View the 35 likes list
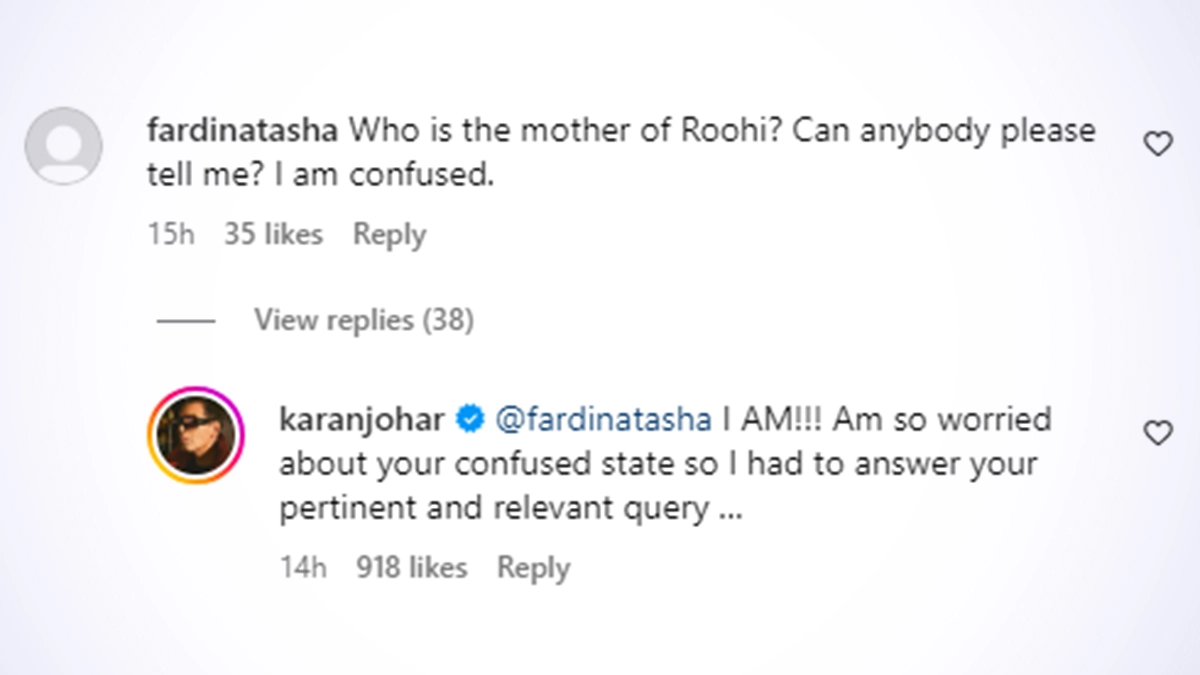 click(x=273, y=235)
